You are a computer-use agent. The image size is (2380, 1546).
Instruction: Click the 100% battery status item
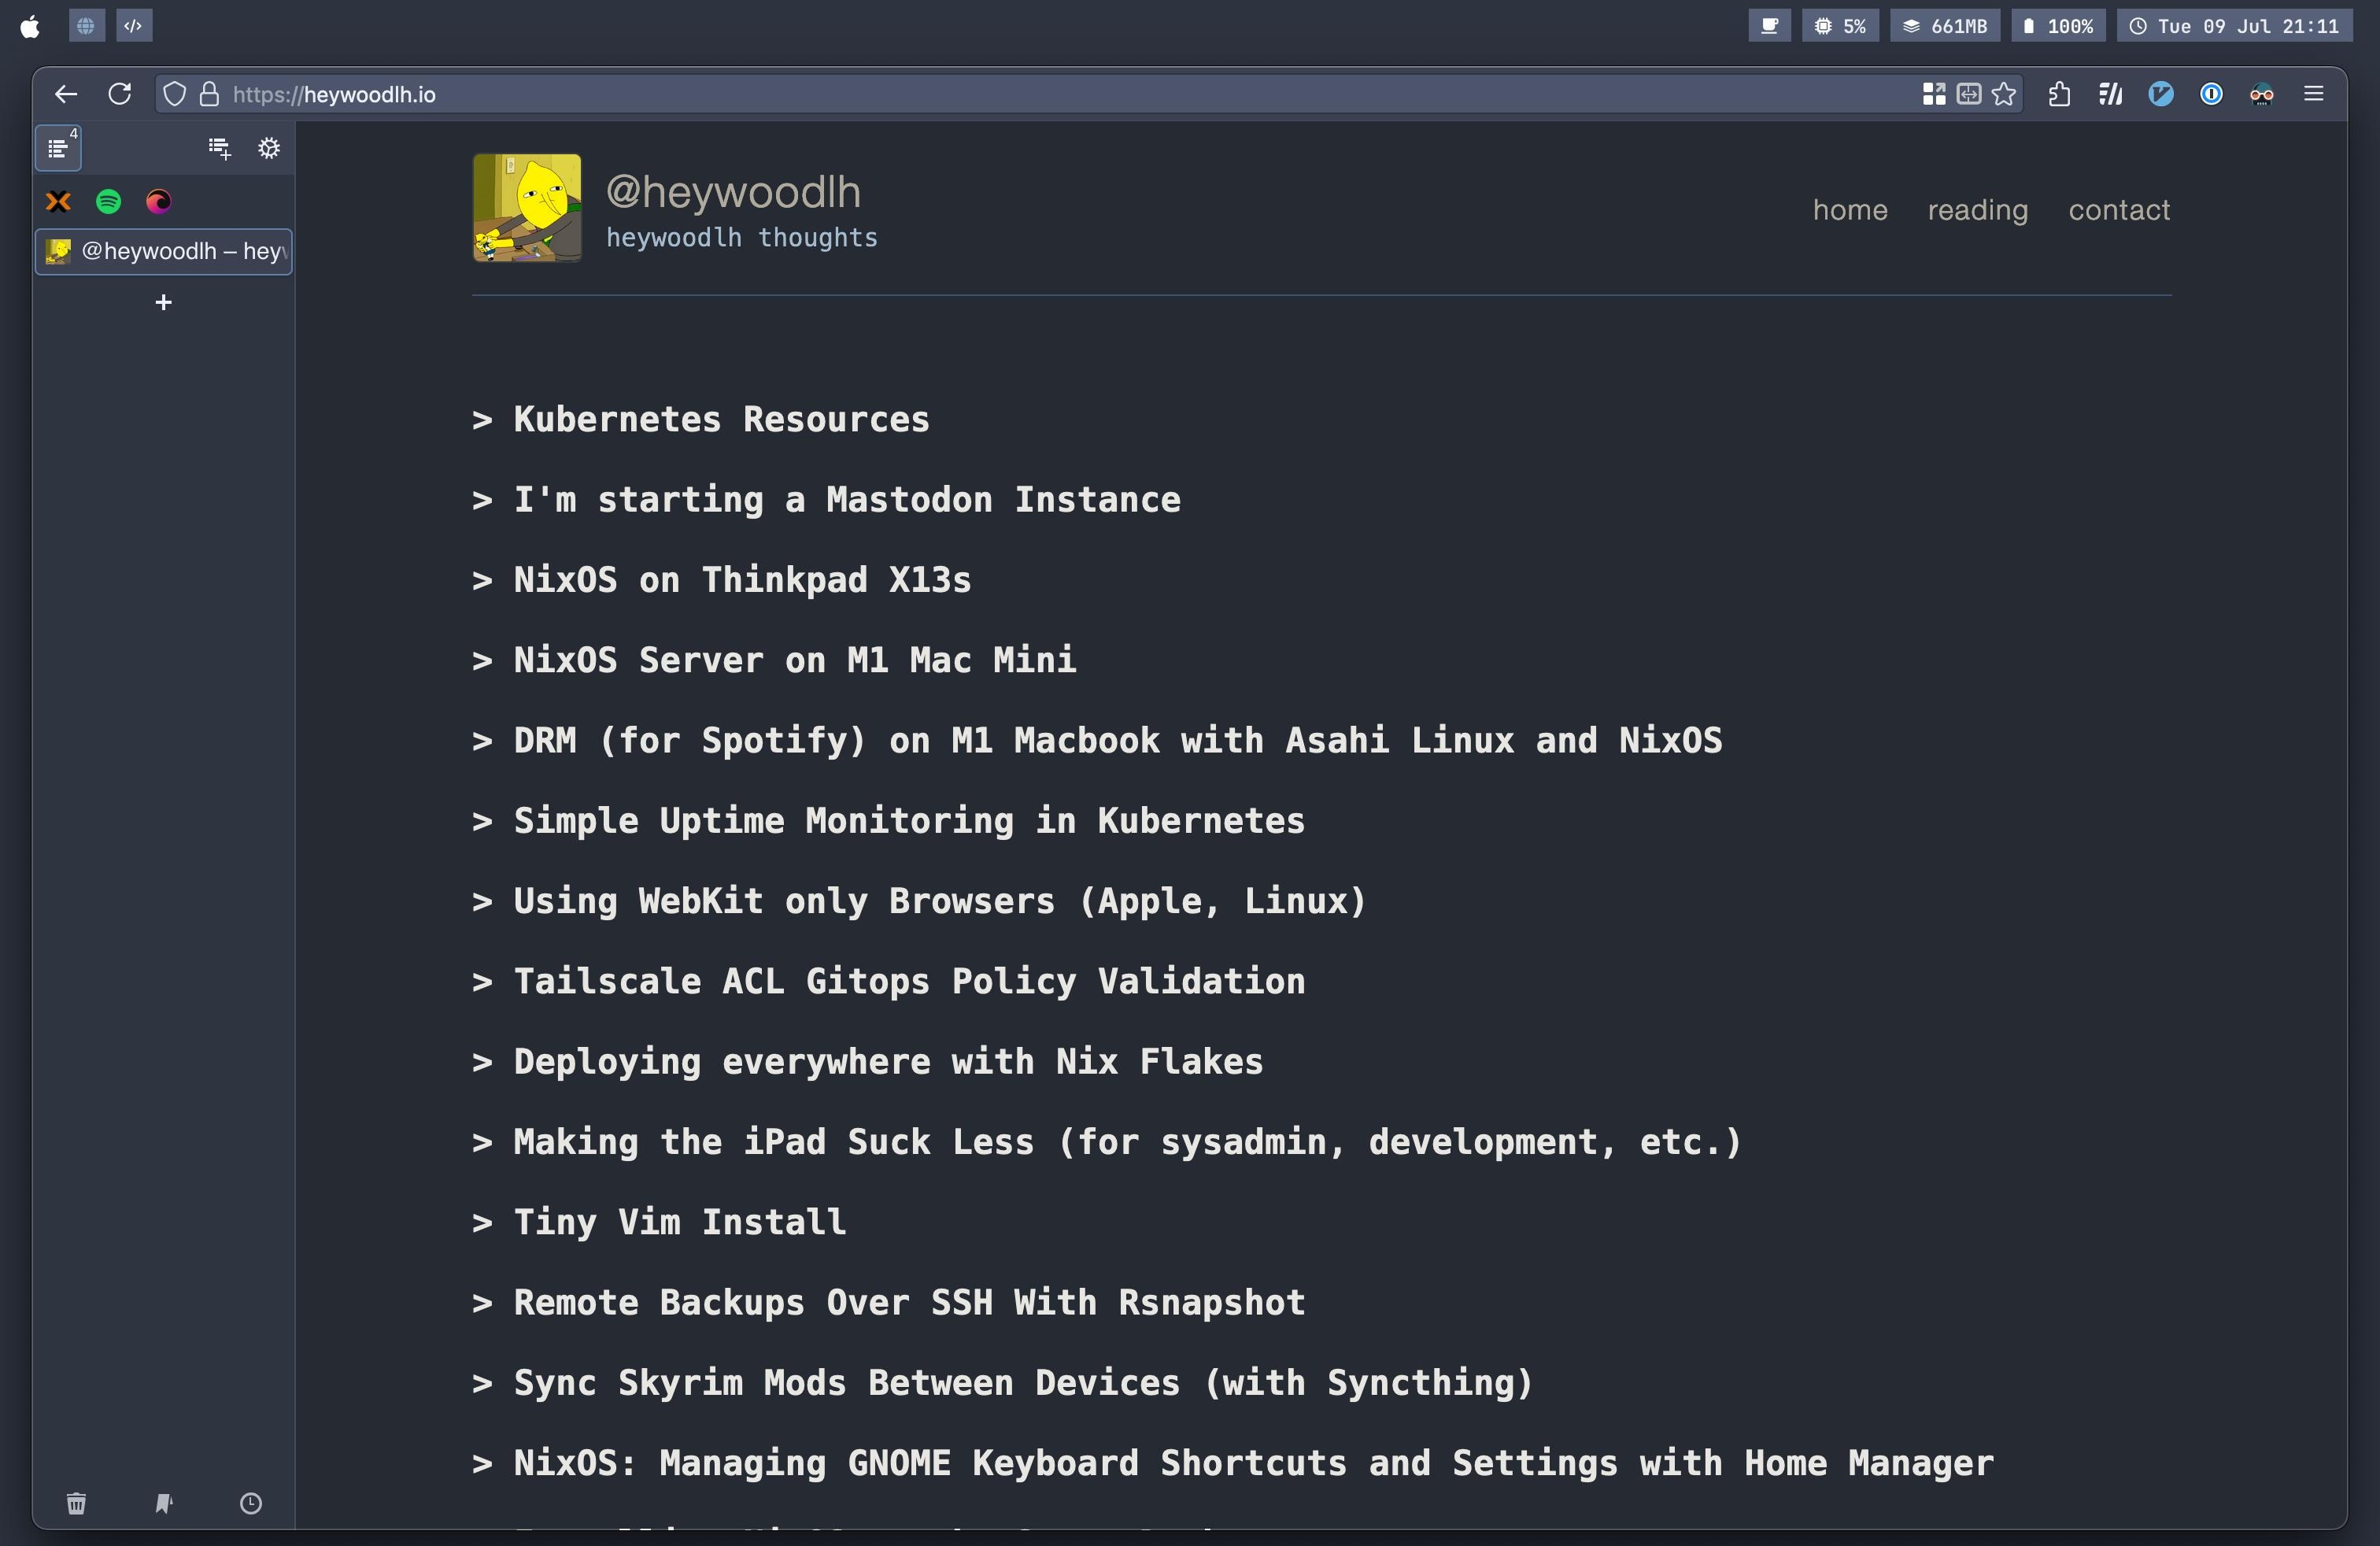tap(2058, 26)
